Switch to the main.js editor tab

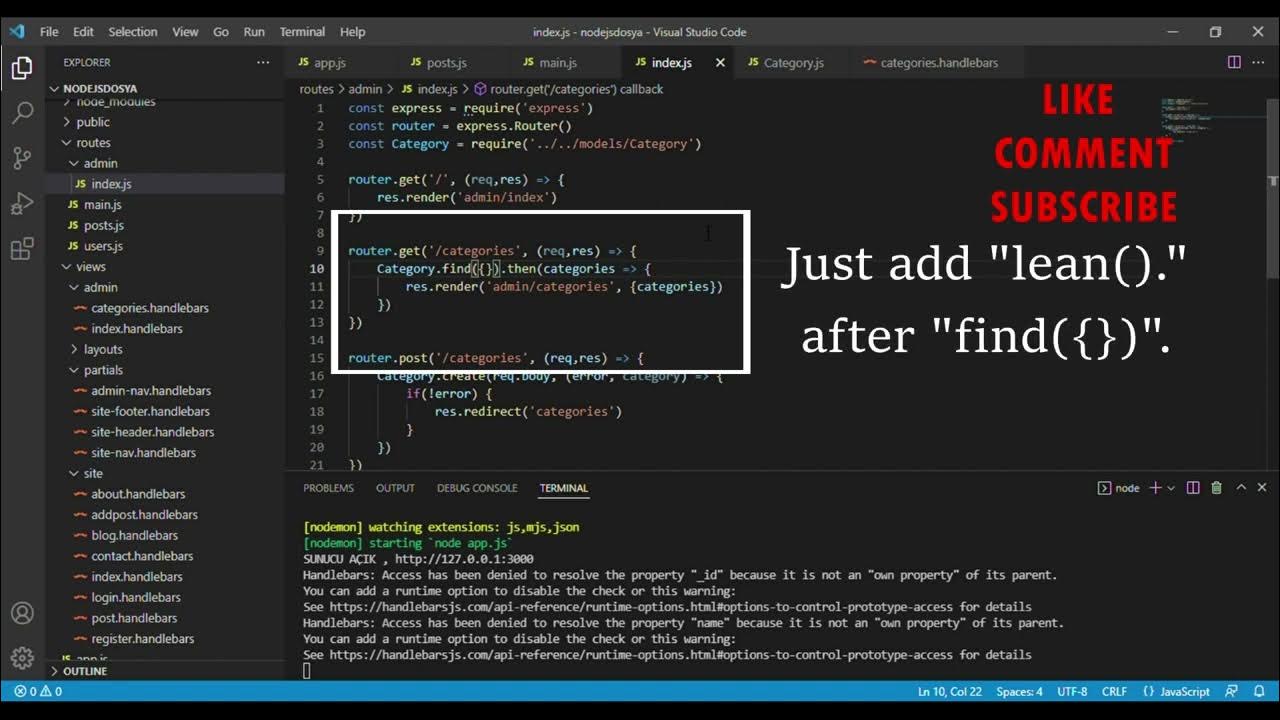[566, 62]
